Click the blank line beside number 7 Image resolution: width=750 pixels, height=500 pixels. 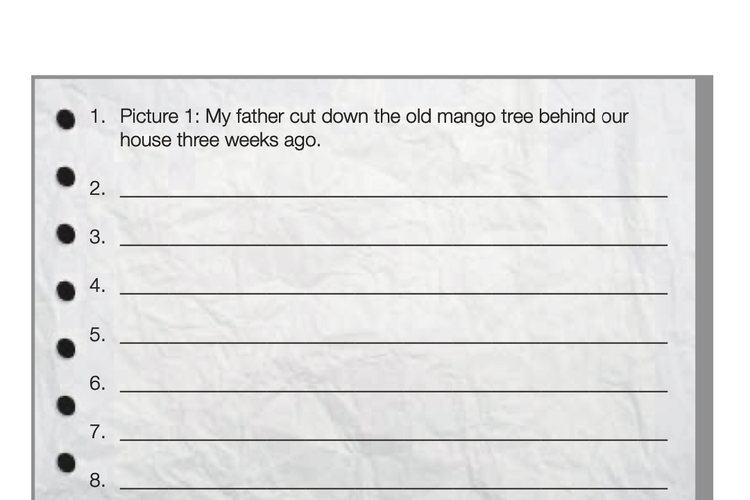[x=394, y=439]
